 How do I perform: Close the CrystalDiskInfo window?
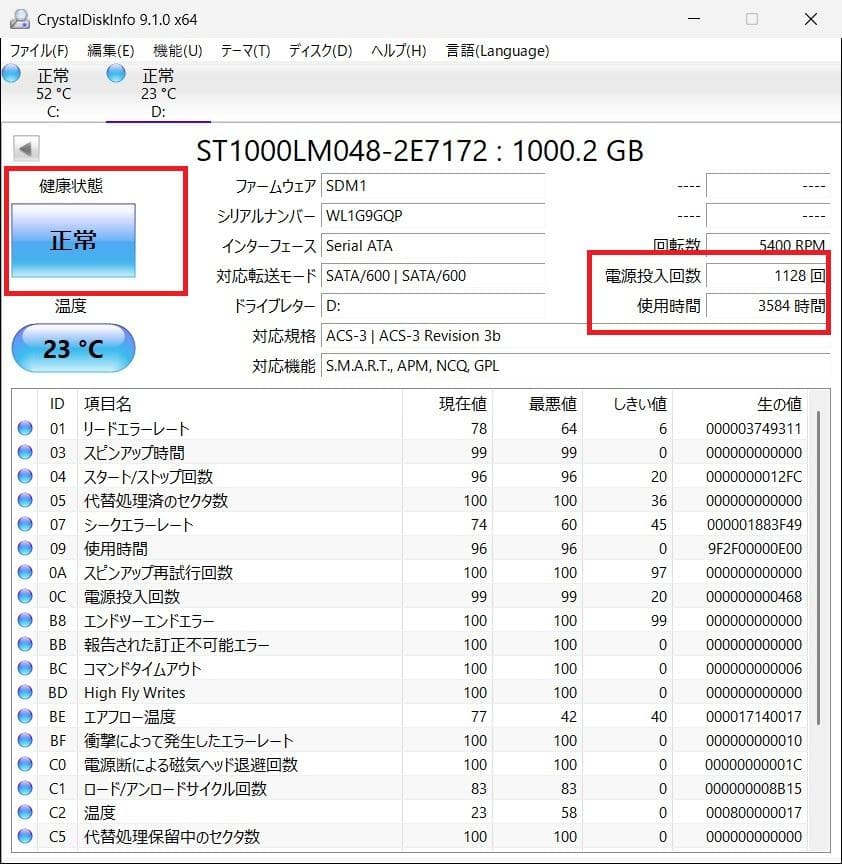tap(811, 19)
